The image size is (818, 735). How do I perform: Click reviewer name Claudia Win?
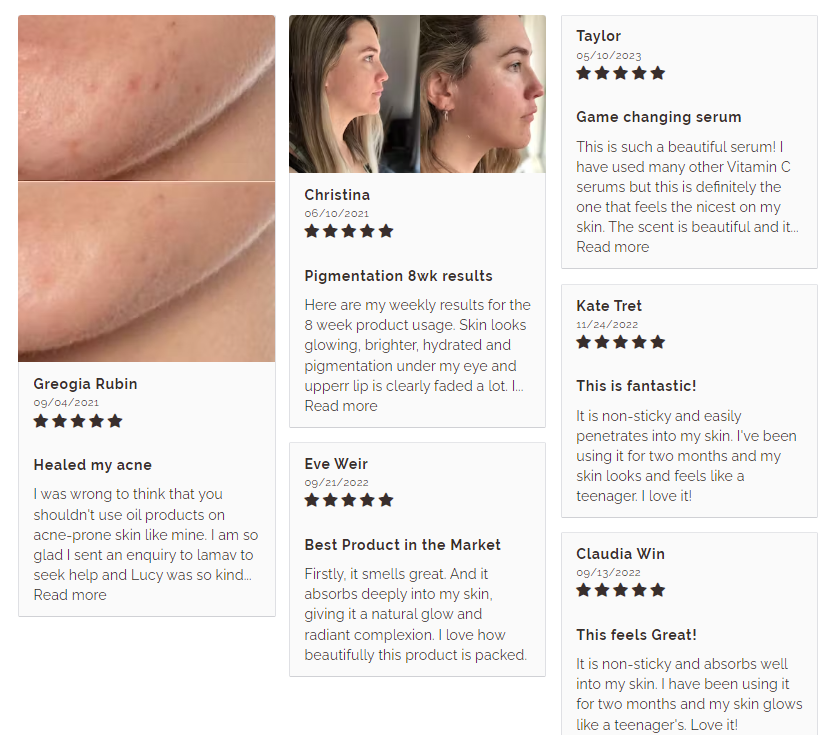pos(620,553)
